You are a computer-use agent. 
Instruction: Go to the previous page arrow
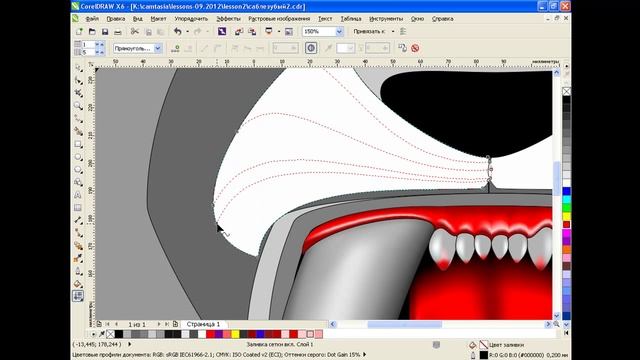(x=116, y=324)
